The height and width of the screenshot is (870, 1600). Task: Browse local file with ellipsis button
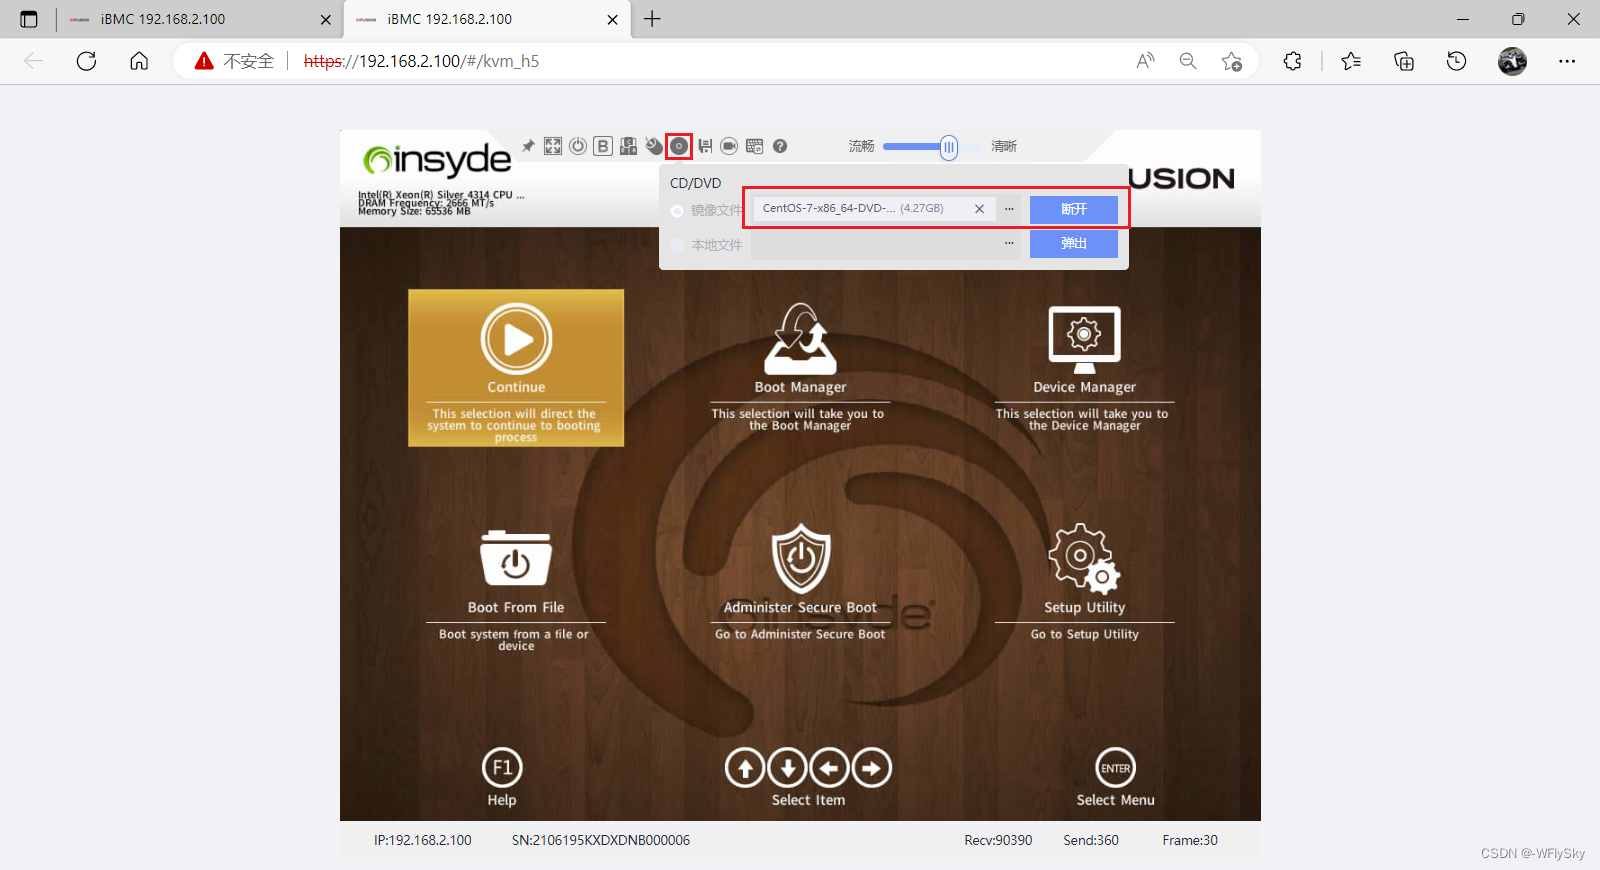(x=1009, y=243)
